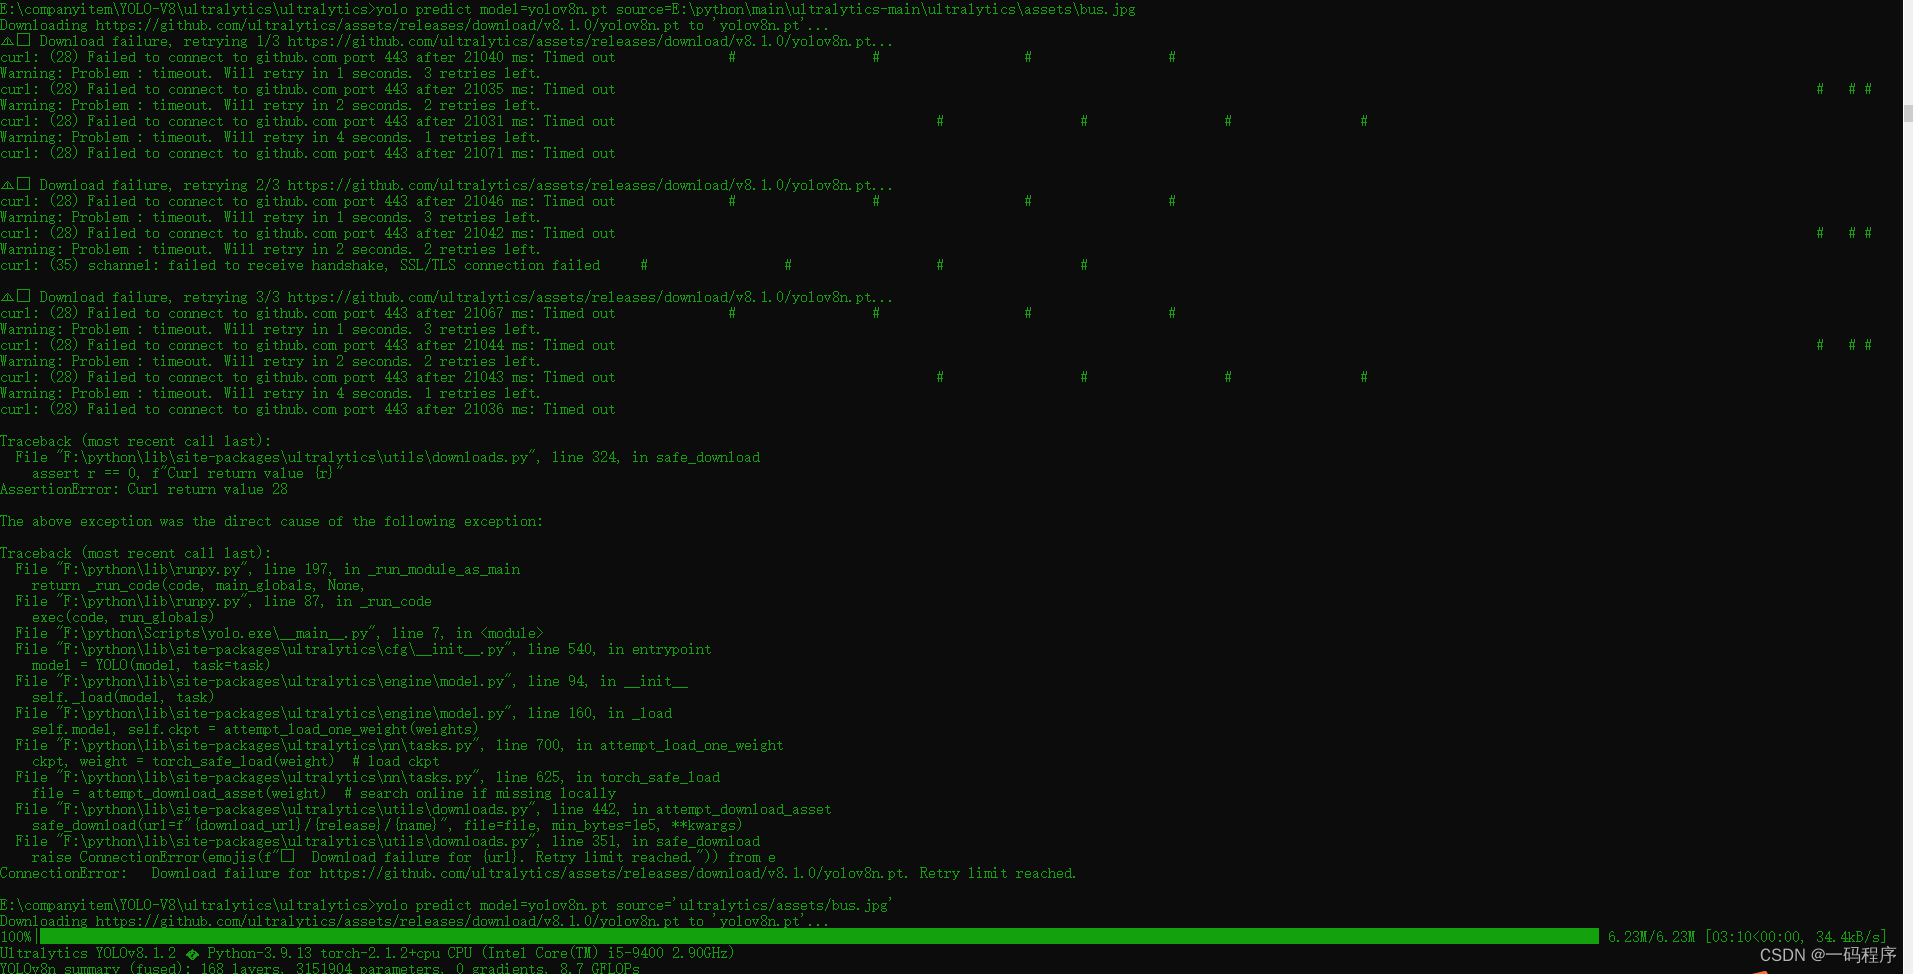Click the 'line 625, in torch_safe_load' entry

coord(368,777)
